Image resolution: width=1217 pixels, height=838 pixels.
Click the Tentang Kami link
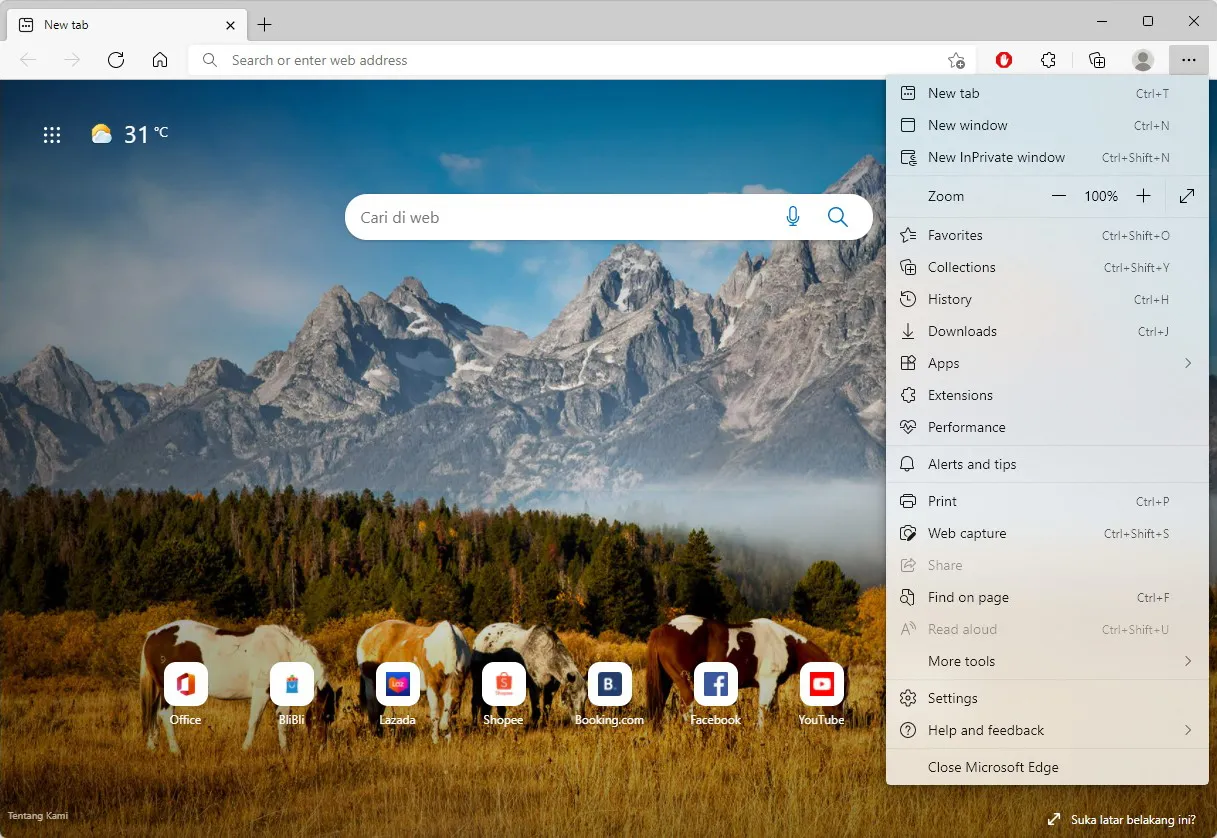click(x=38, y=816)
